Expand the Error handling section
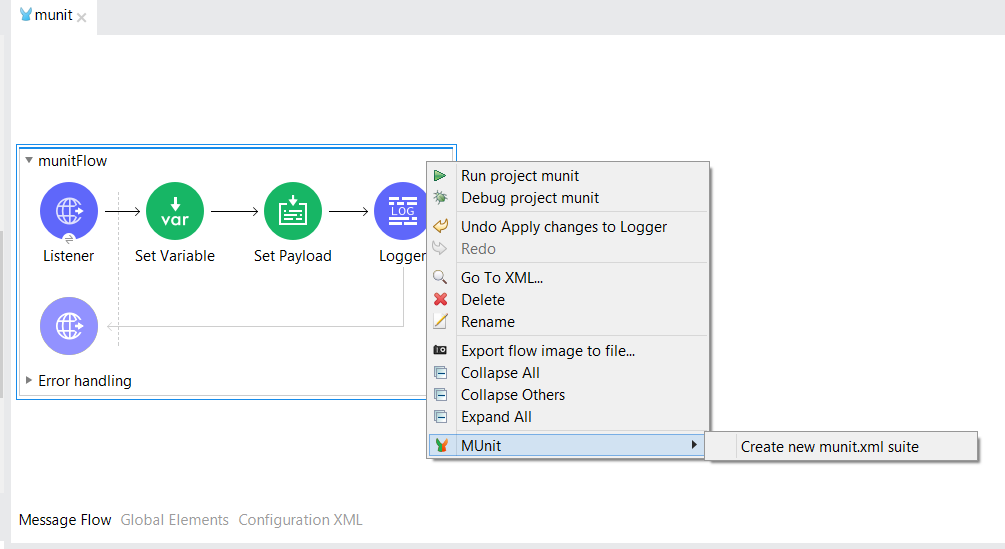1005x549 pixels. pos(29,381)
